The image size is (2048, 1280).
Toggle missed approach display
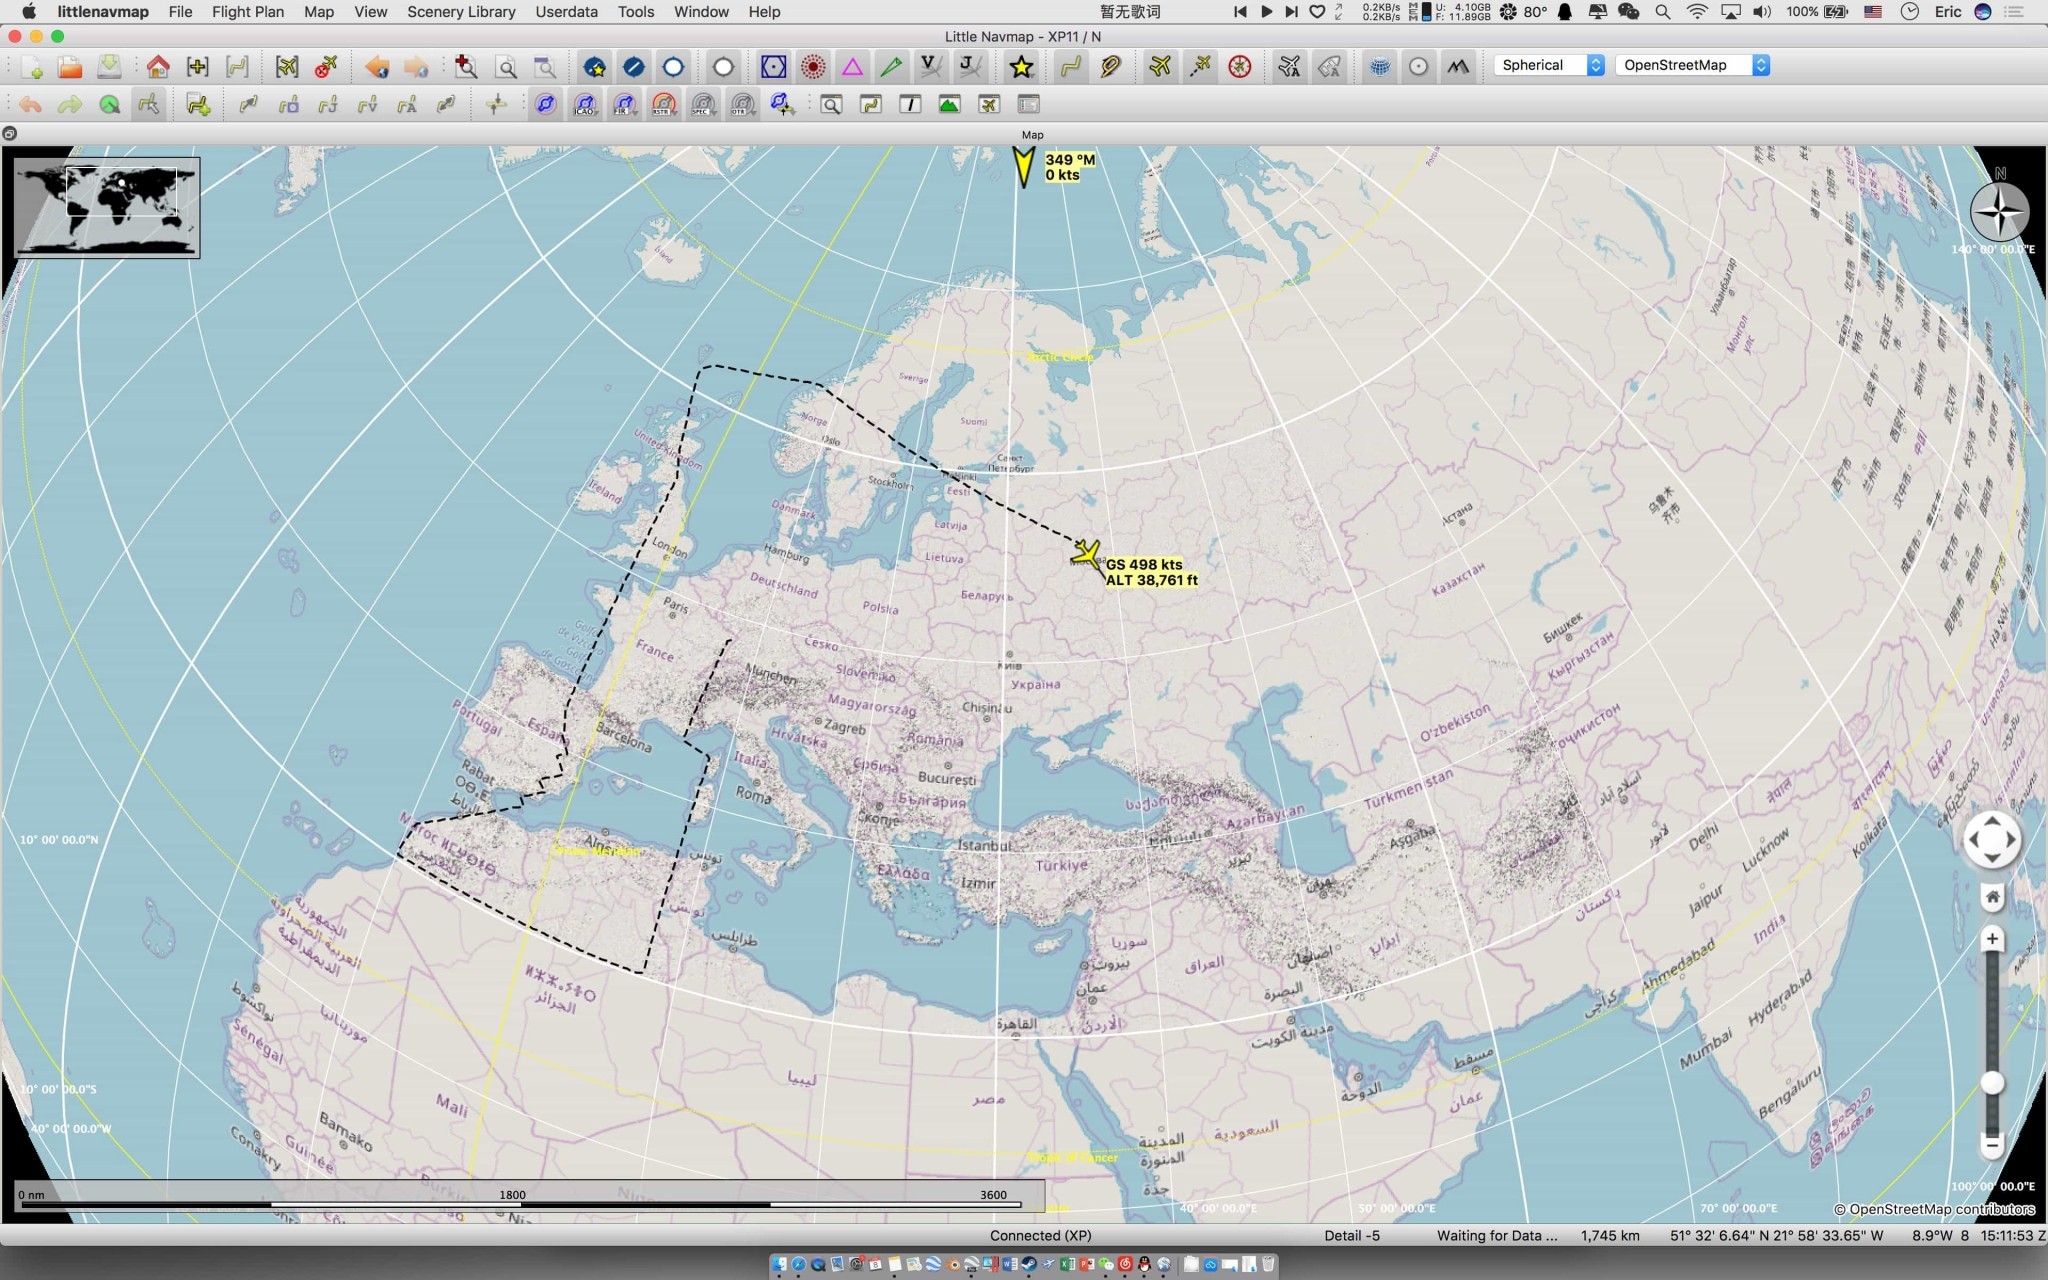1110,67
